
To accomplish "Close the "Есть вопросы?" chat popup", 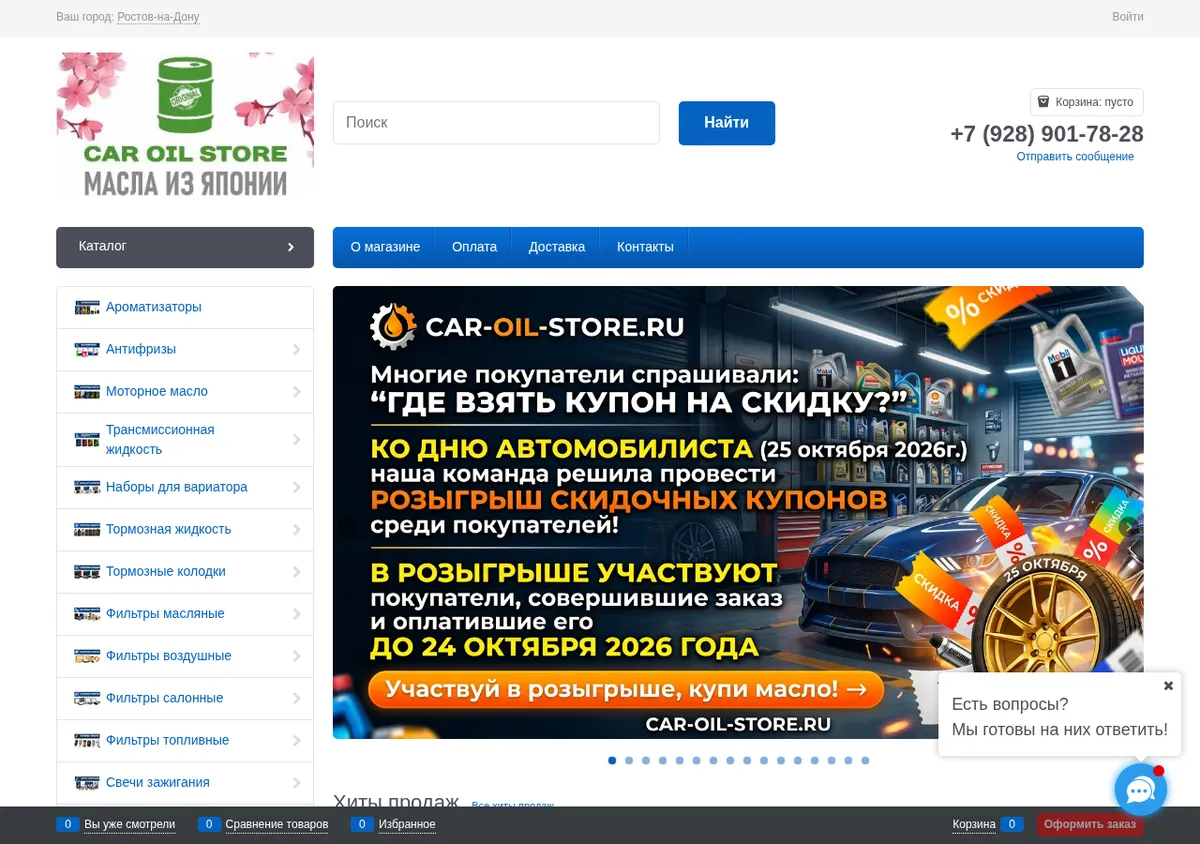I will point(1168,686).
